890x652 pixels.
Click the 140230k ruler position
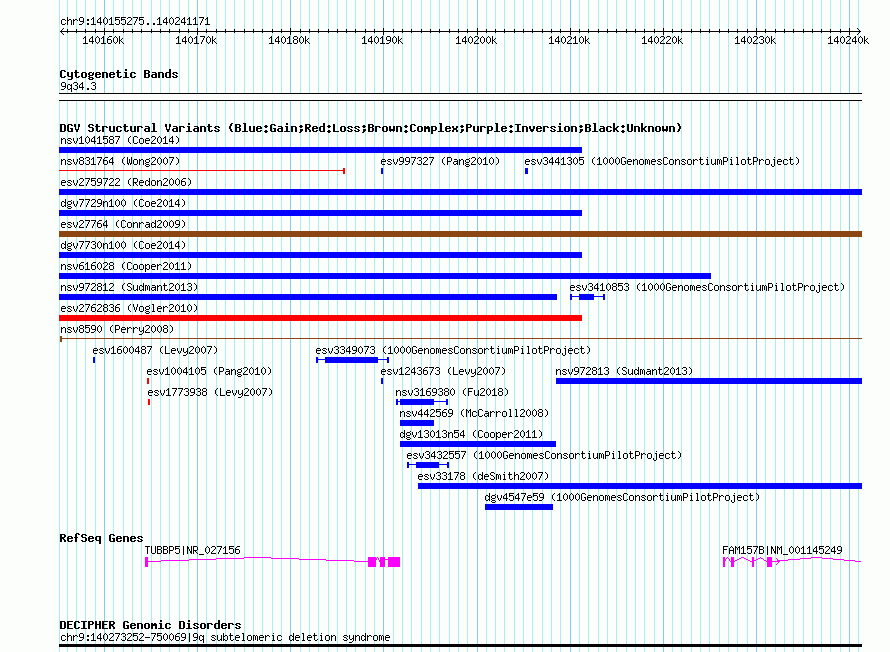pos(755,40)
